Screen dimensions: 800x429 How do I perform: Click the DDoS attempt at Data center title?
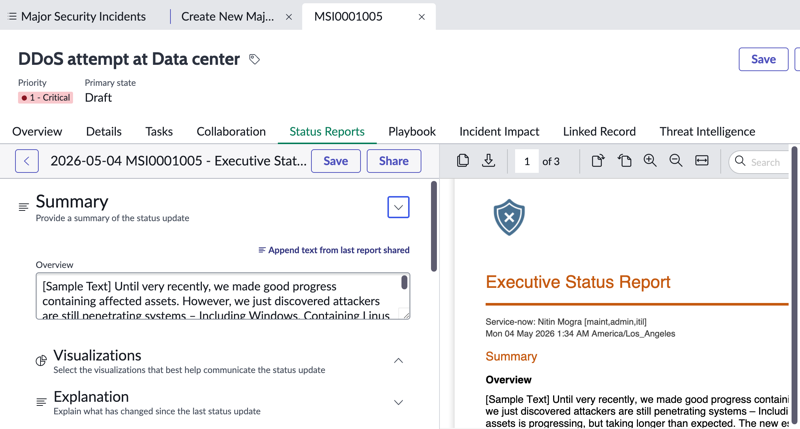tap(129, 59)
